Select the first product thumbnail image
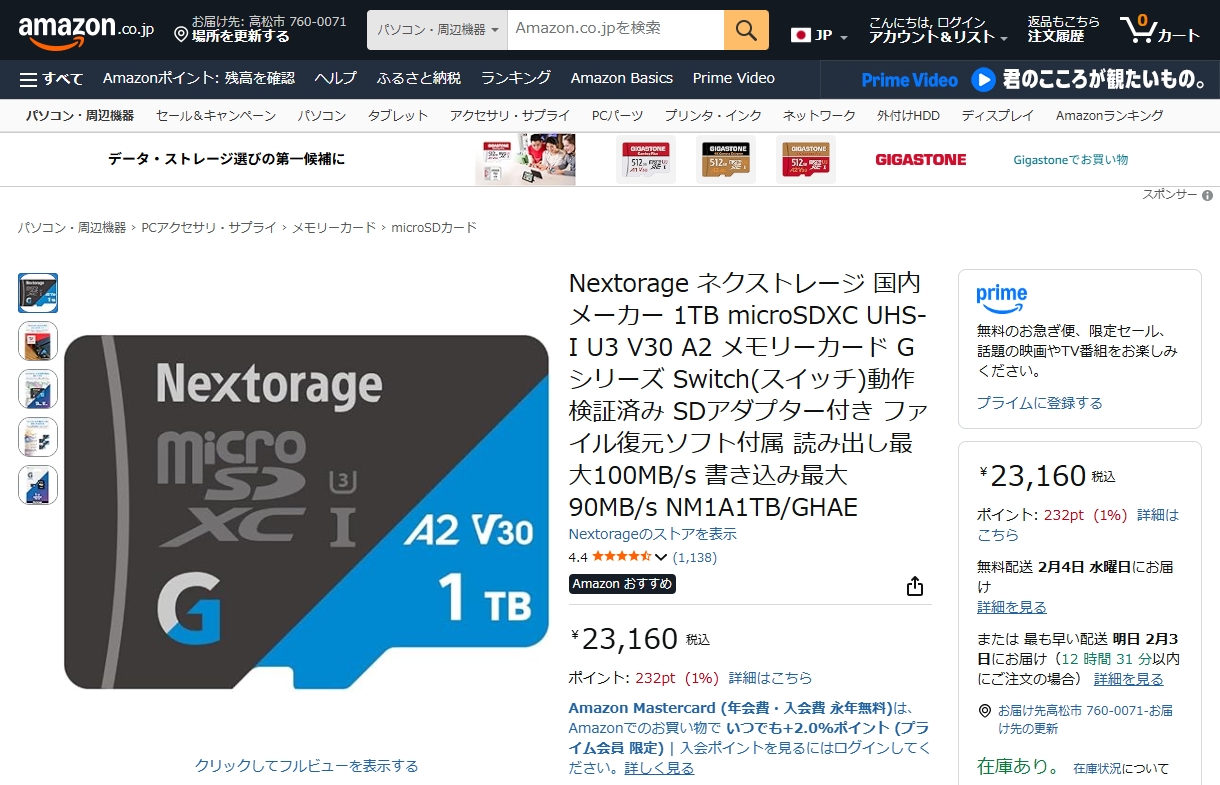This screenshot has width=1220, height=785. tap(38, 293)
